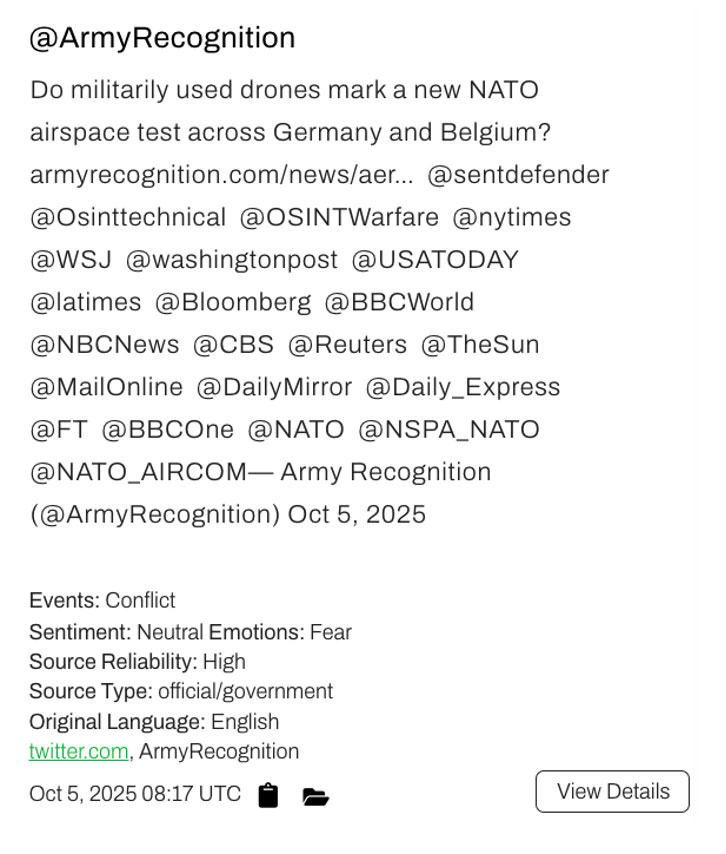Click the @OSINTWarfare handle
The width and height of the screenshot is (726, 854).
339,217
